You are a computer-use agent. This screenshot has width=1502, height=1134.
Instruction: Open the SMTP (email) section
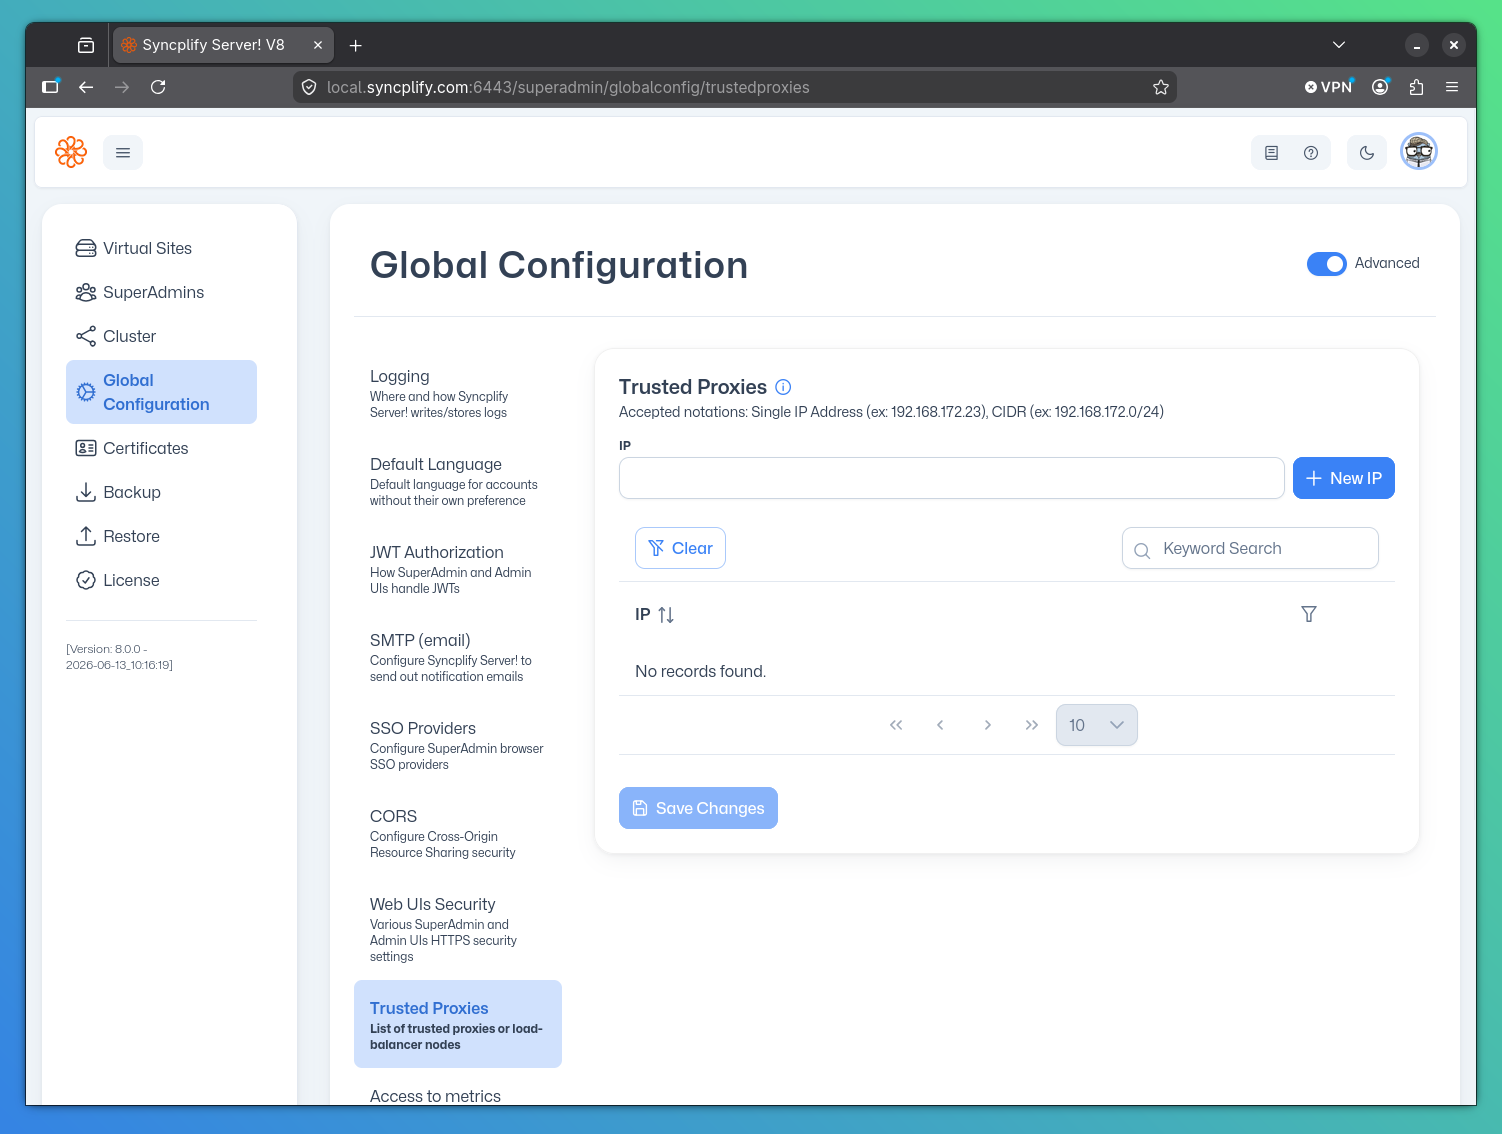pos(458,657)
